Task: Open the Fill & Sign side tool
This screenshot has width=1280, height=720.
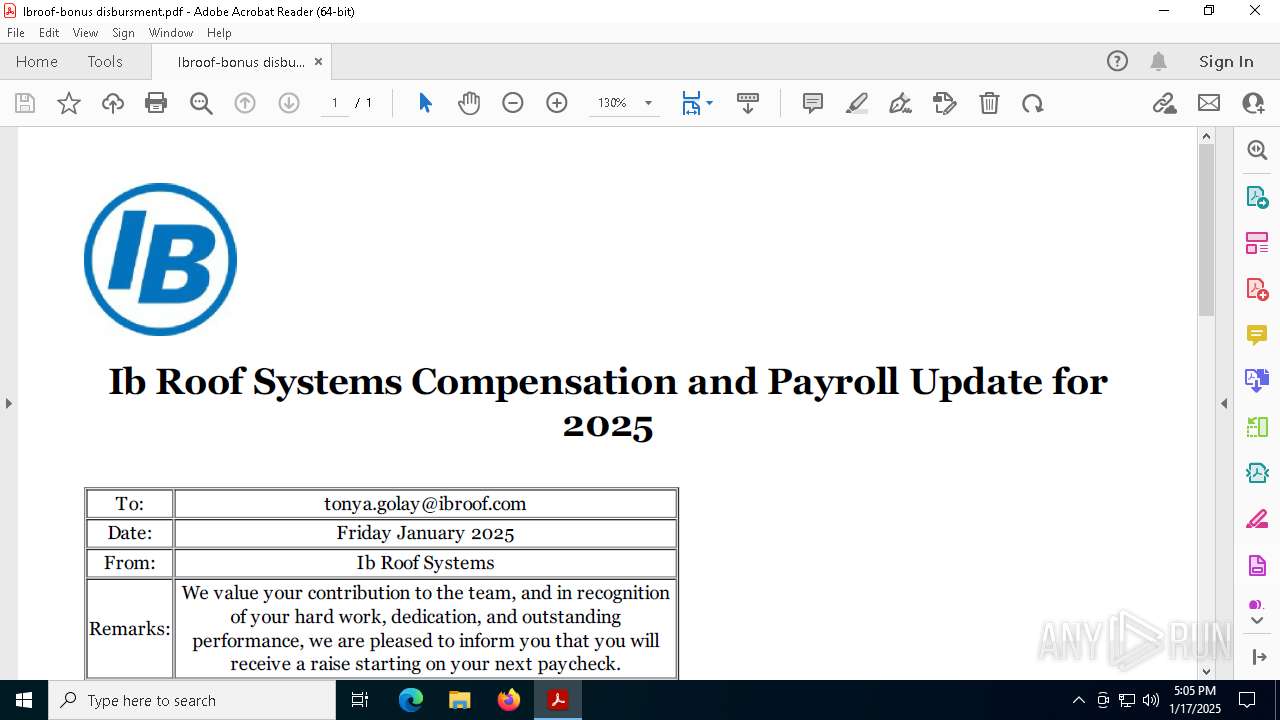Action: click(x=1257, y=519)
